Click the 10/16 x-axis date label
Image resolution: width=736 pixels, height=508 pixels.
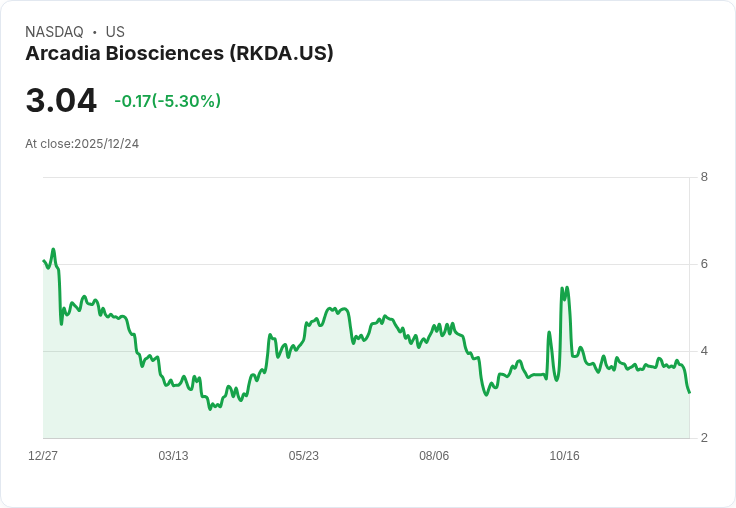(x=564, y=456)
